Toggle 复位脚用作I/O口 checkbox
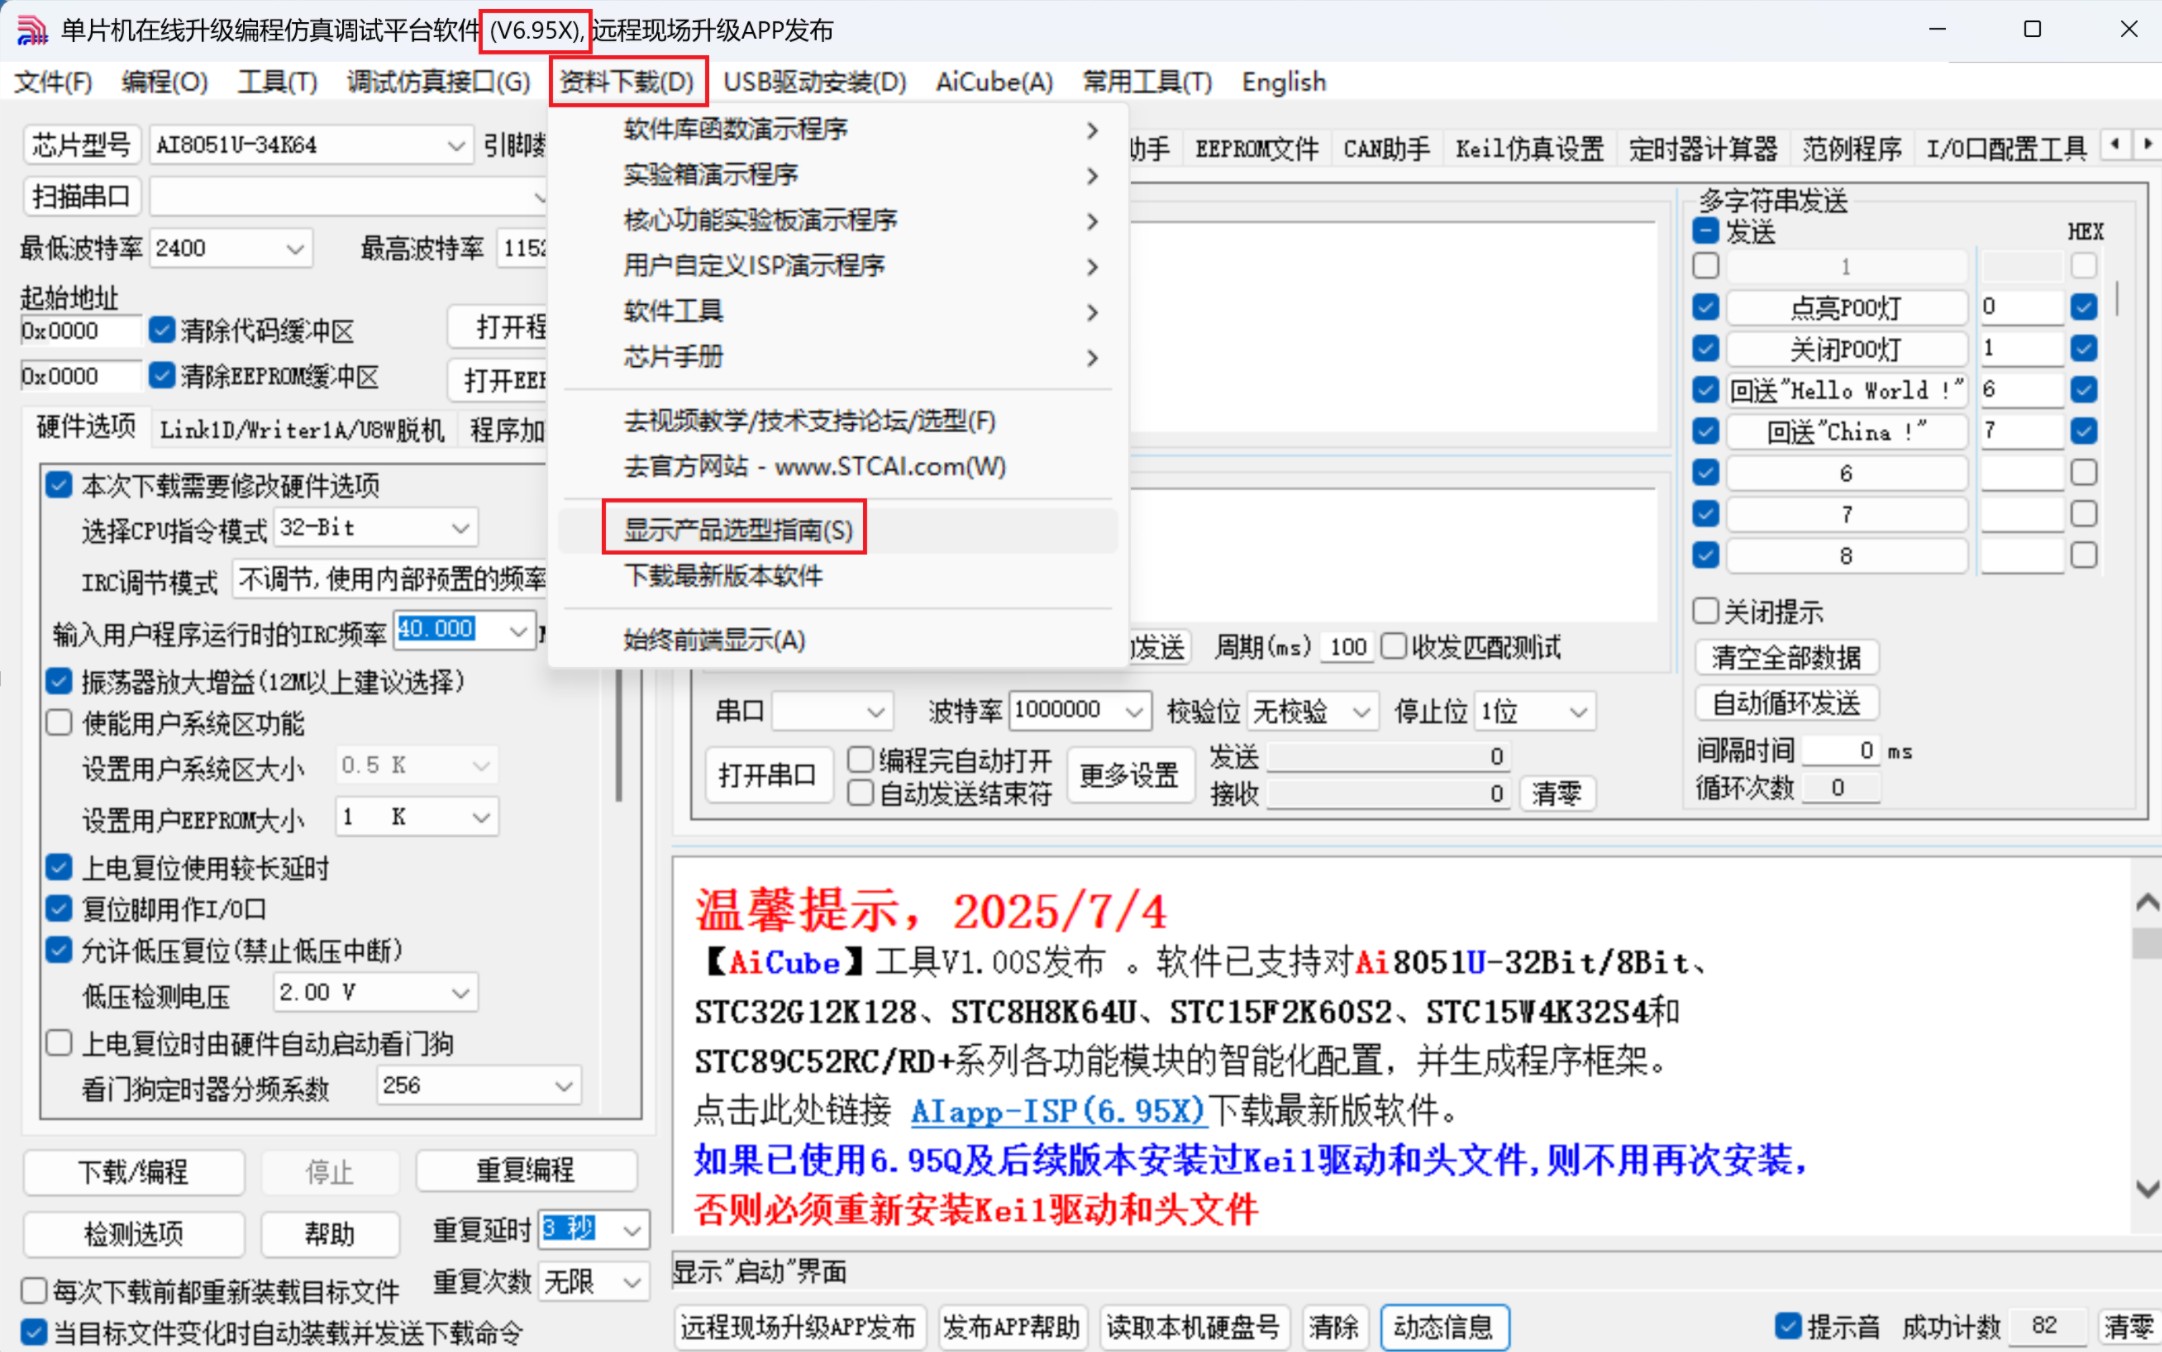 (59, 908)
